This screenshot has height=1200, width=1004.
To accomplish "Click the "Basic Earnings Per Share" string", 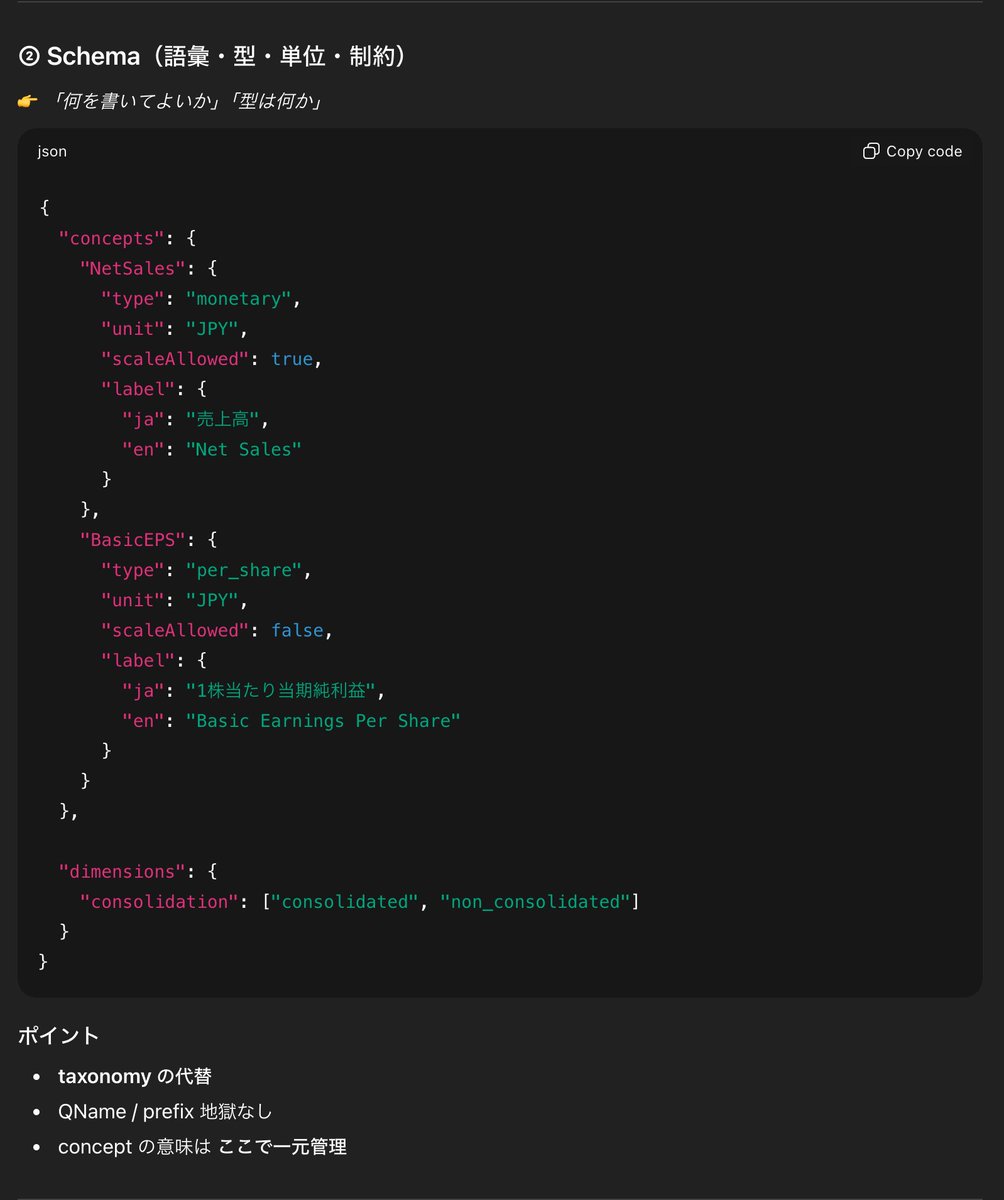I will 323,720.
